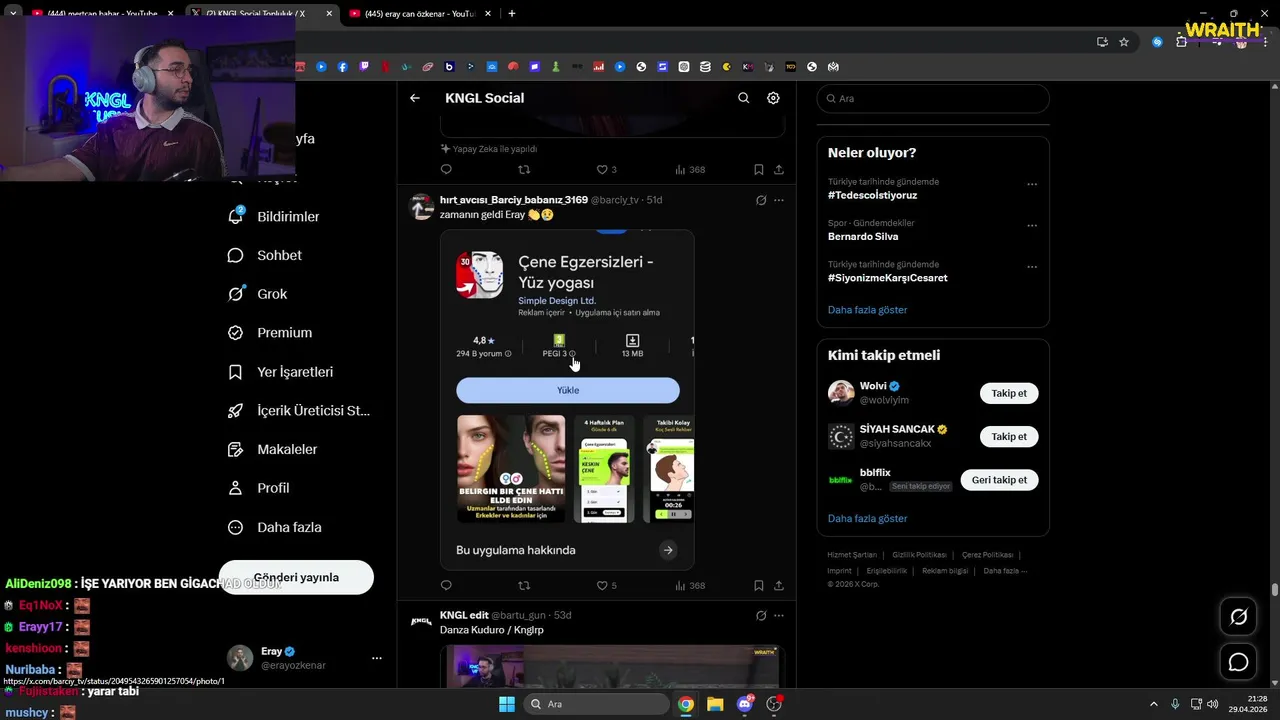Follow Wolvi with Takip et
The height and width of the screenshot is (720, 1280).
(1009, 393)
